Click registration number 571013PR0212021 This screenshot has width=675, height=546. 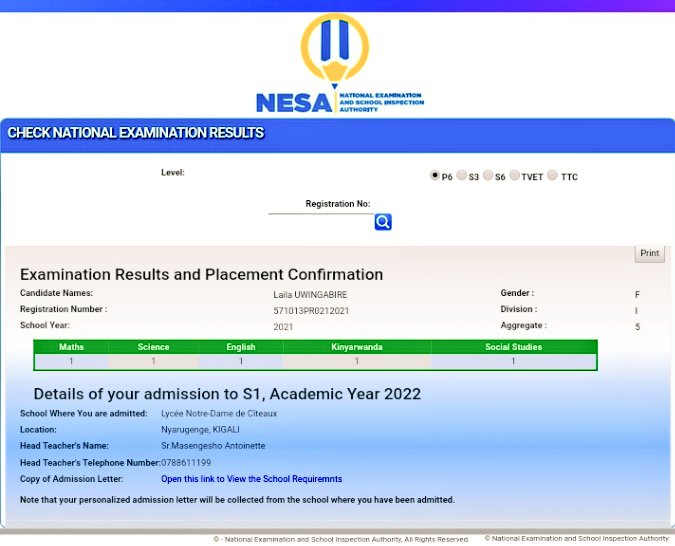pyautogui.click(x=311, y=311)
